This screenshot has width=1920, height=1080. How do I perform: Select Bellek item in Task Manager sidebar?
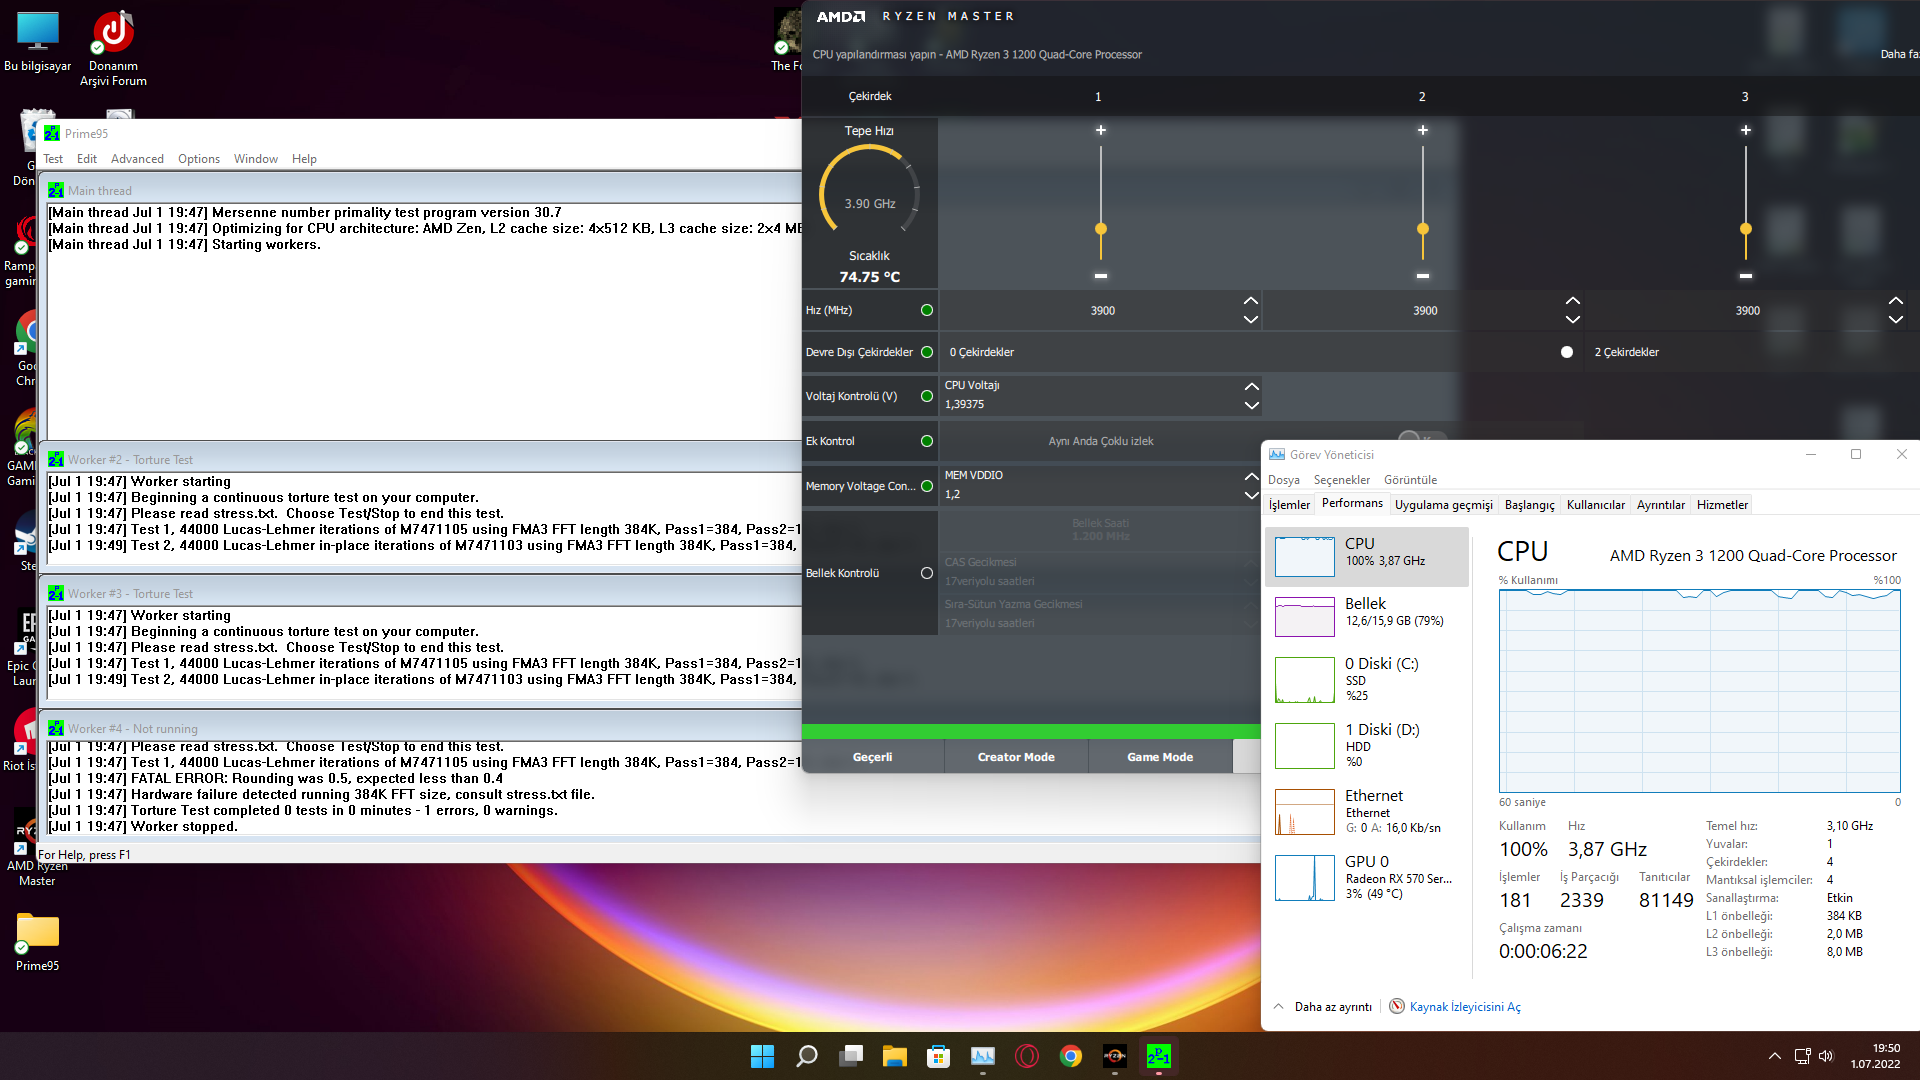pyautogui.click(x=1367, y=615)
